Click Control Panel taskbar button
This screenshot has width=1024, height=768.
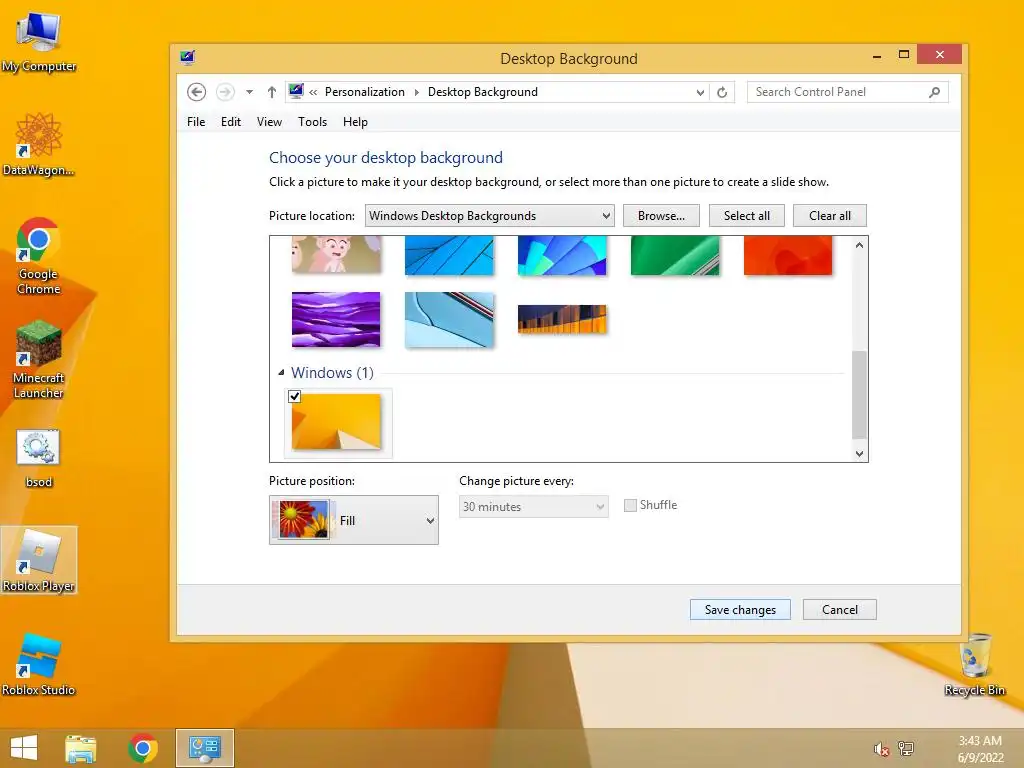[204, 748]
